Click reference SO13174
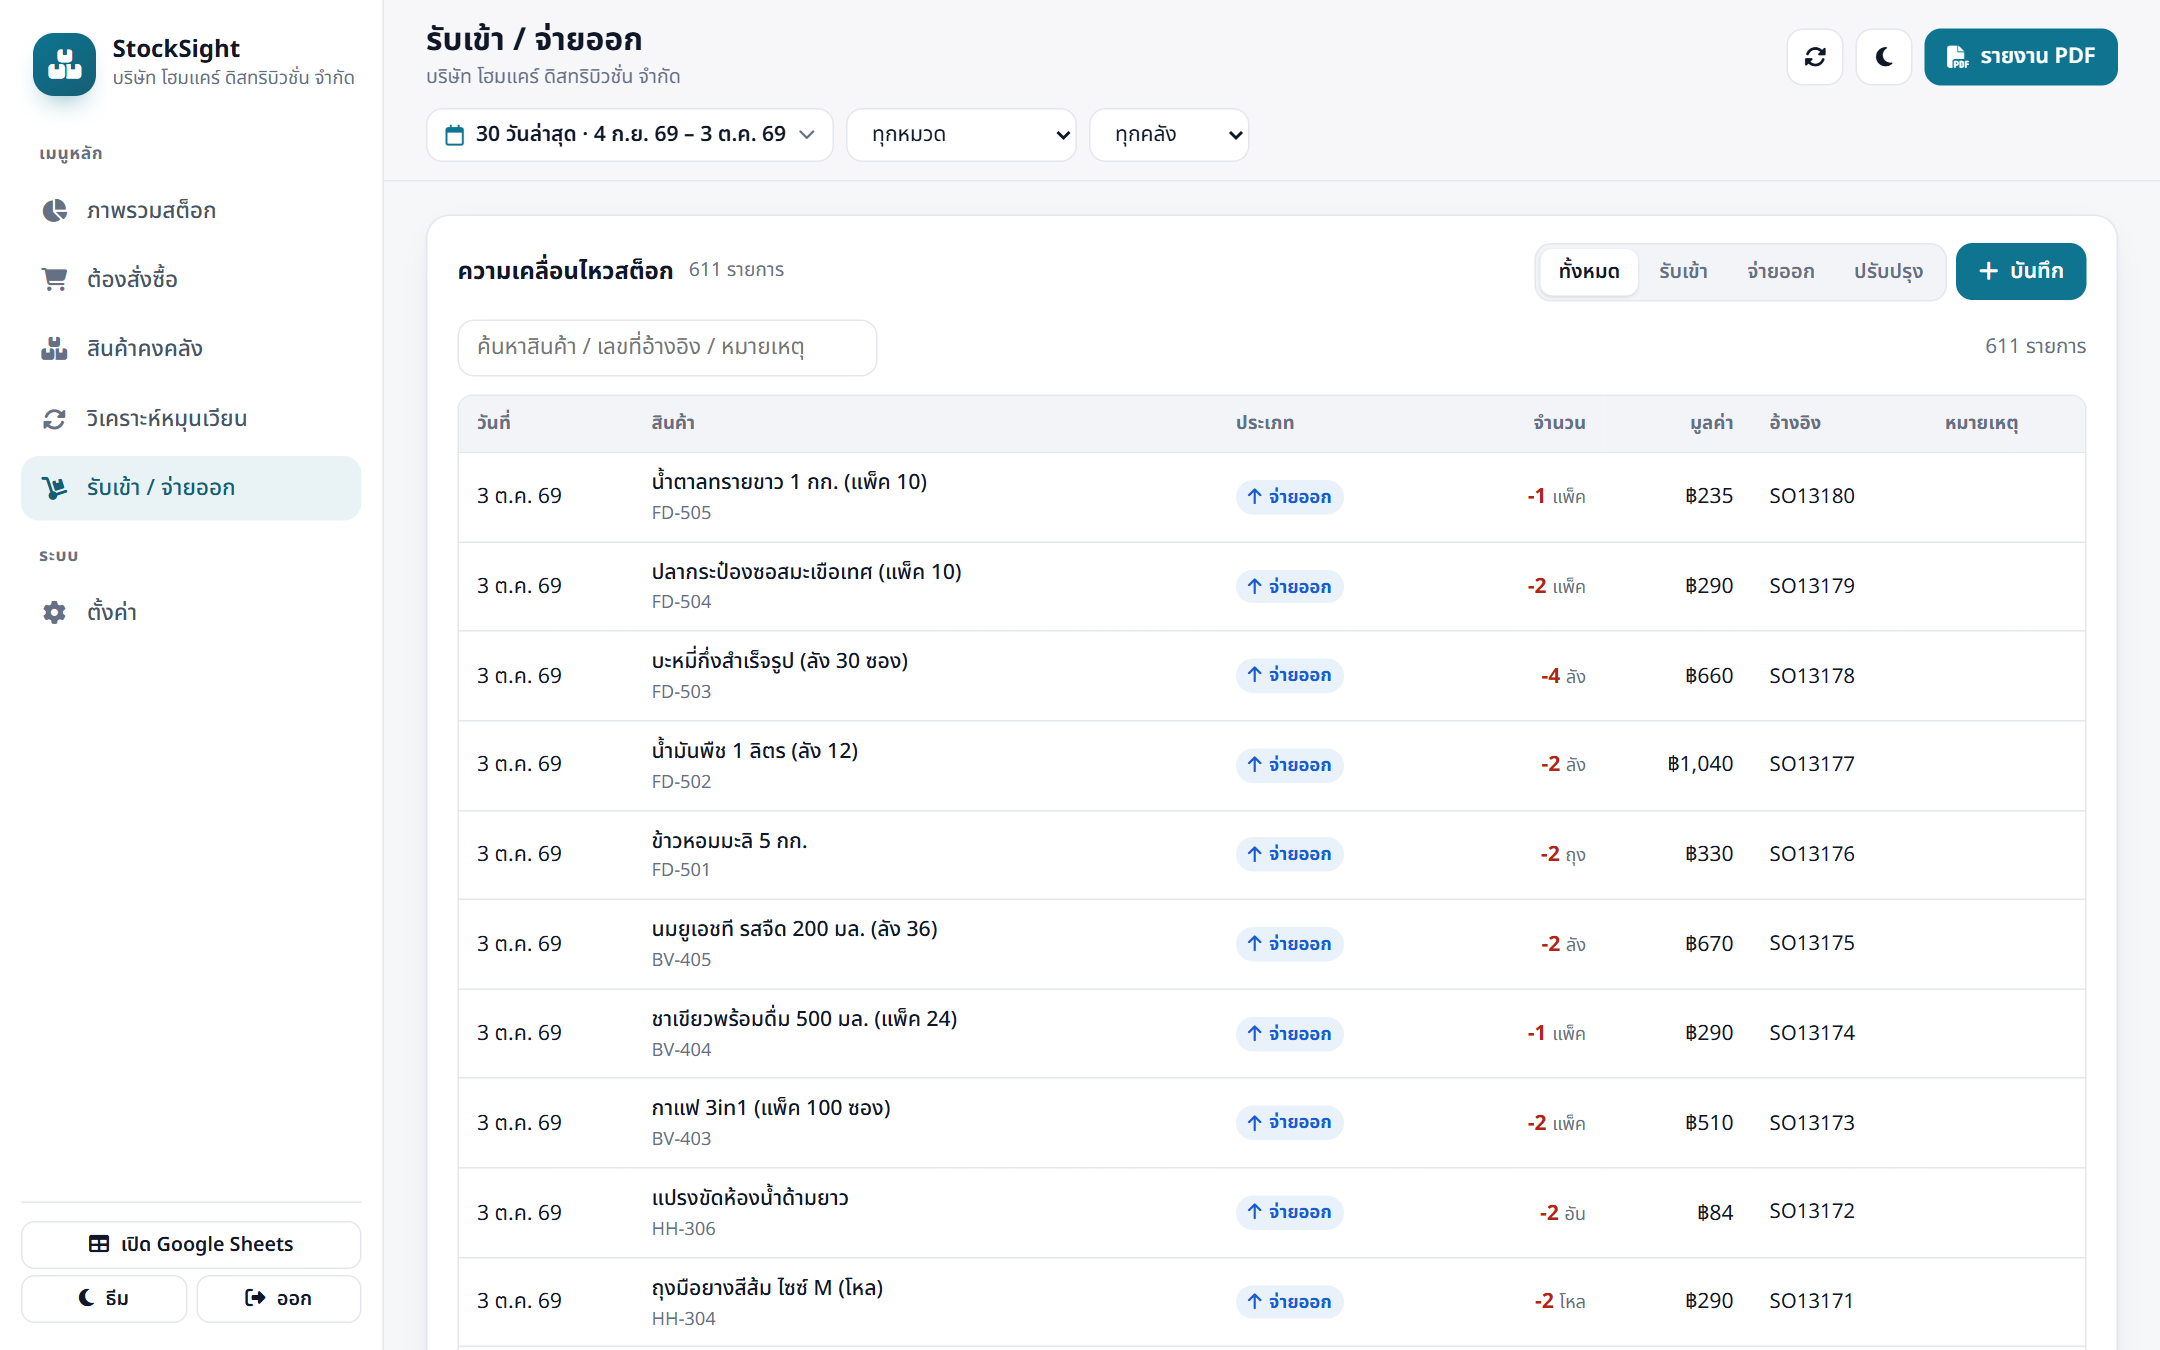Viewport: 2160px width, 1350px height. (x=1811, y=1033)
